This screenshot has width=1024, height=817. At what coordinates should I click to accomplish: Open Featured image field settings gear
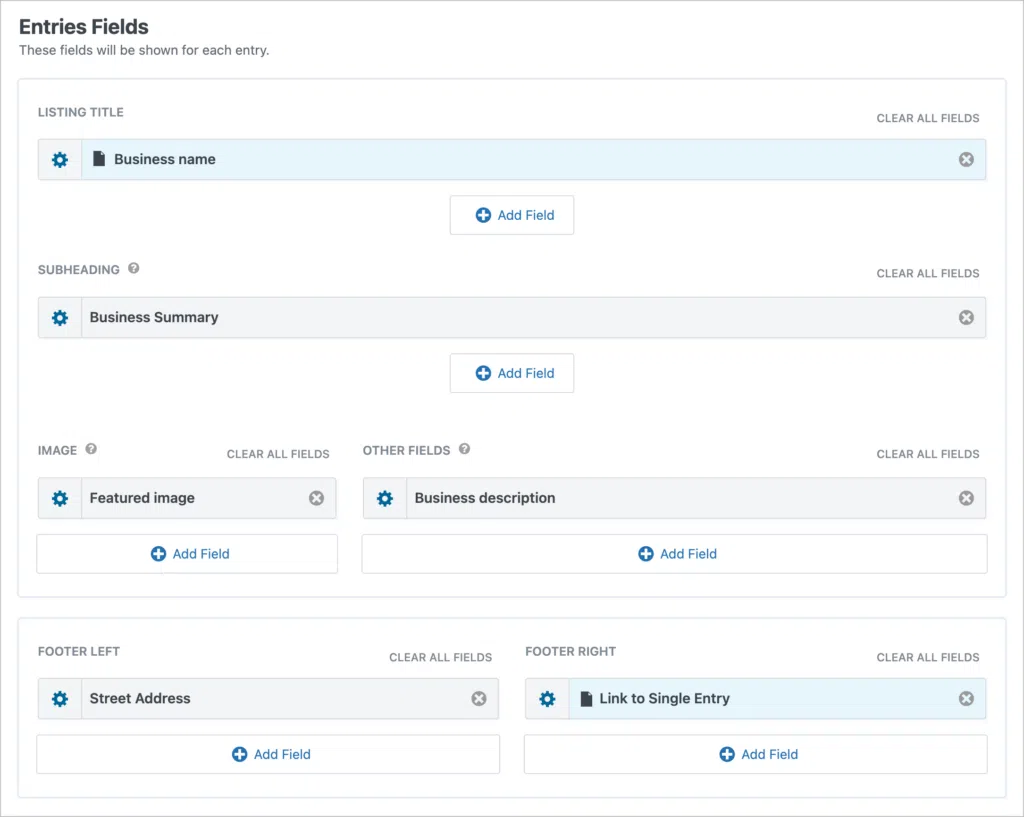(x=60, y=498)
